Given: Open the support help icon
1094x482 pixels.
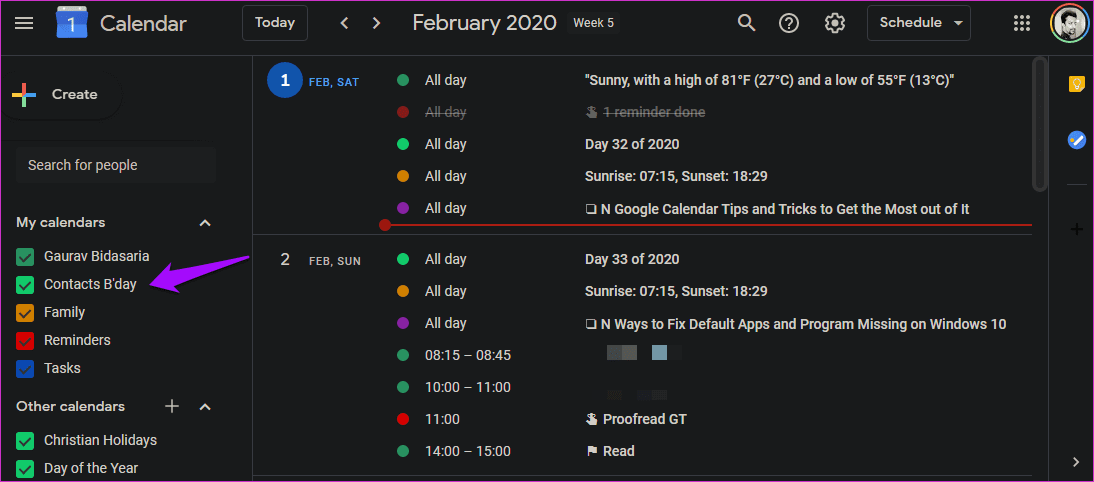Looking at the screenshot, I should (789, 23).
